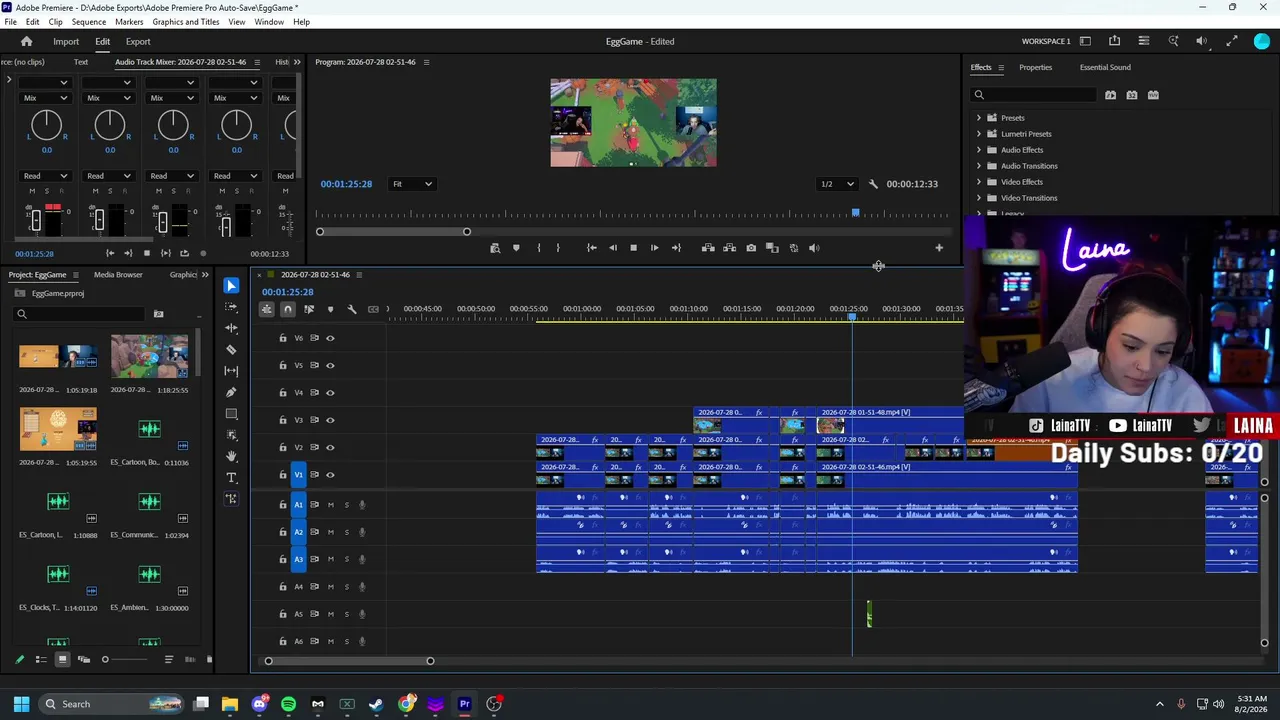Choose the Ripple Edit tool
The width and height of the screenshot is (1280, 720).
coord(231,328)
